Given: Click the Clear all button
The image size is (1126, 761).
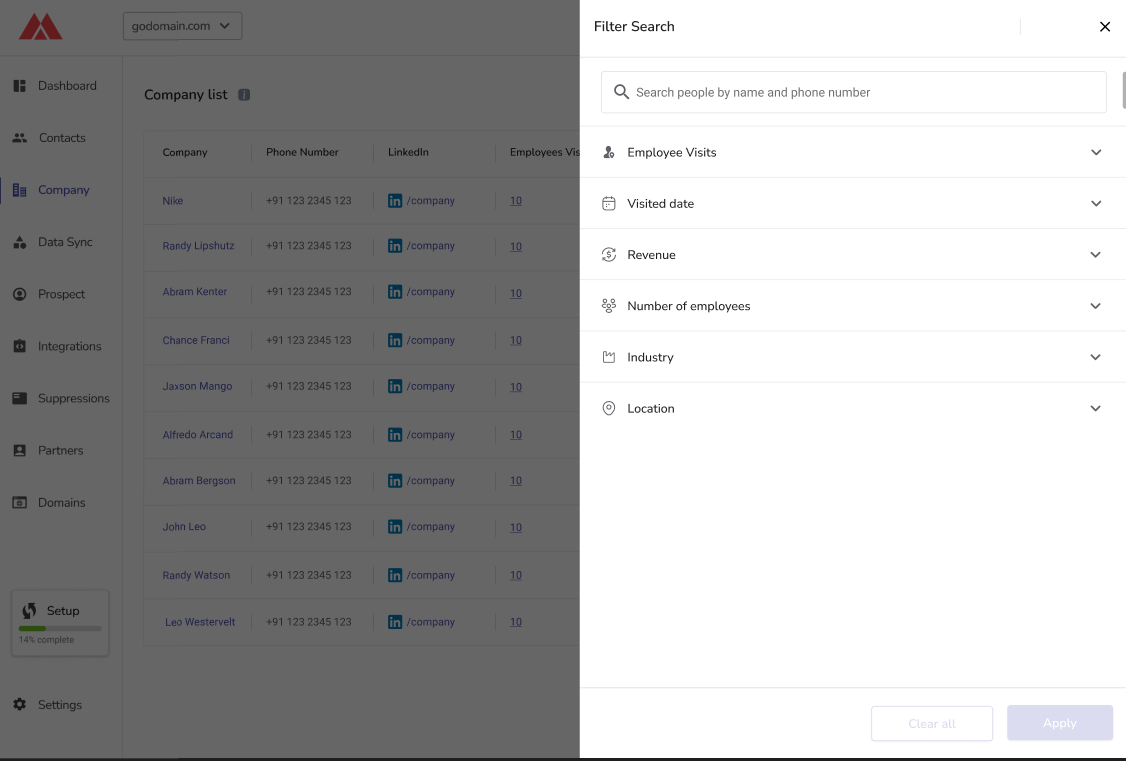Looking at the screenshot, I should 931,723.
